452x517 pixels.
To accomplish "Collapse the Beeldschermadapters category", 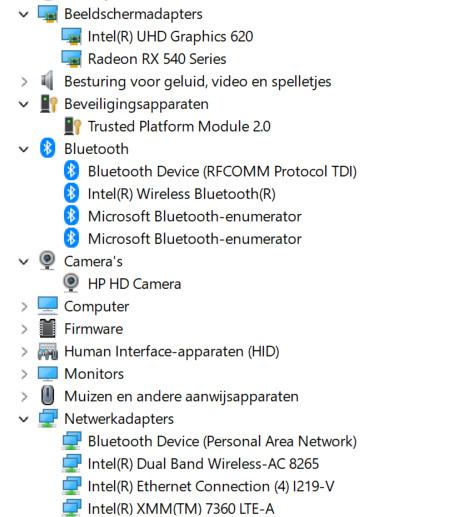I will point(24,14).
